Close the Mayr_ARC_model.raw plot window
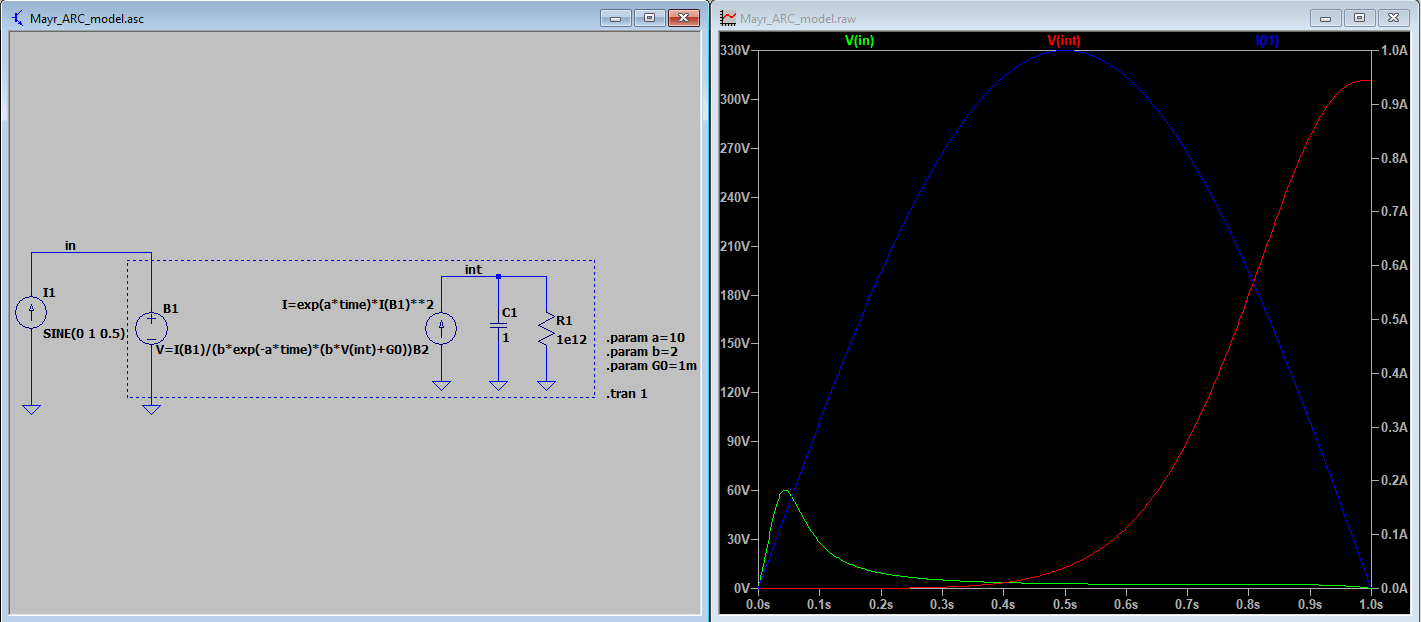 click(1392, 18)
